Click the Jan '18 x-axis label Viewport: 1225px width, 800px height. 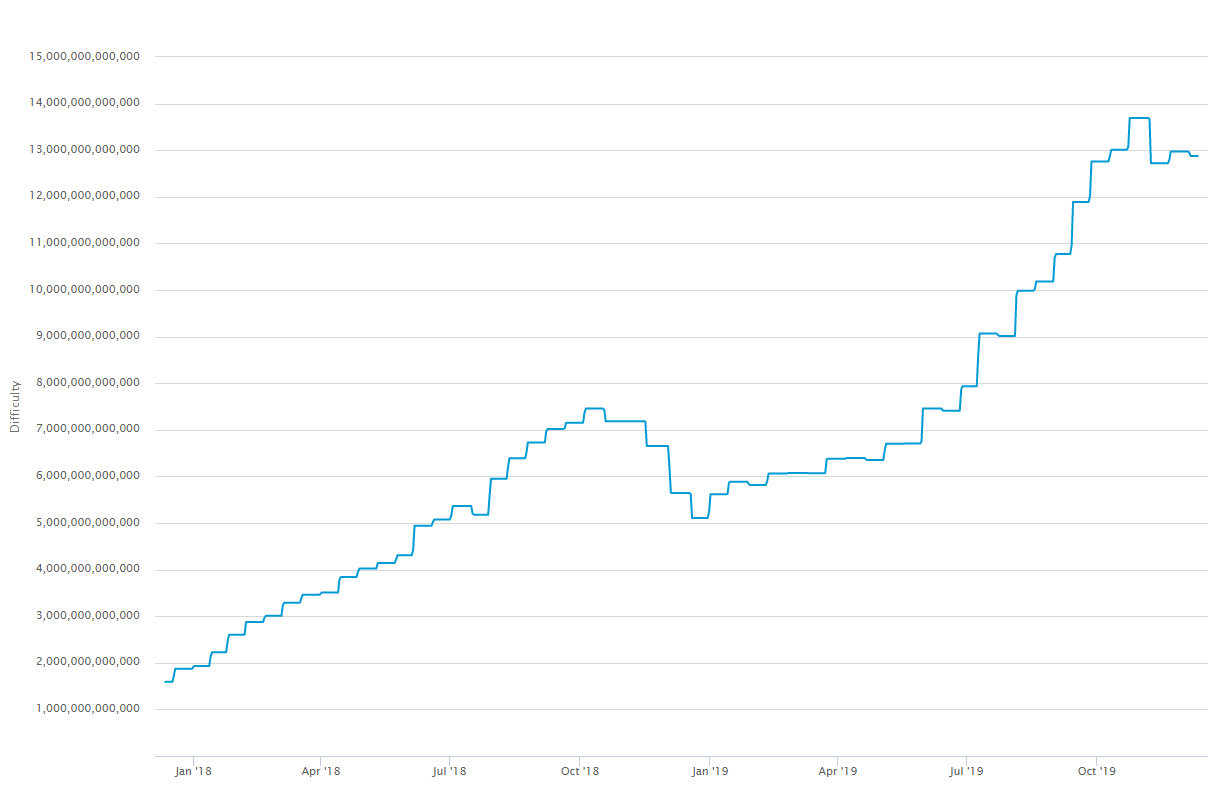point(192,771)
